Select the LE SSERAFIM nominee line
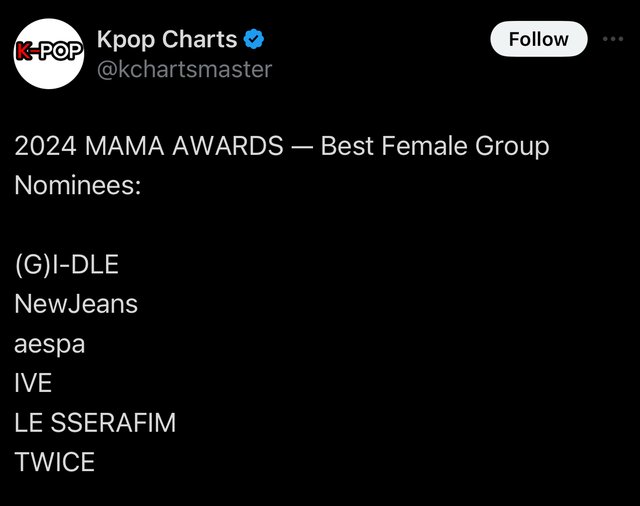Screen dimensions: 640x506 (x=95, y=422)
